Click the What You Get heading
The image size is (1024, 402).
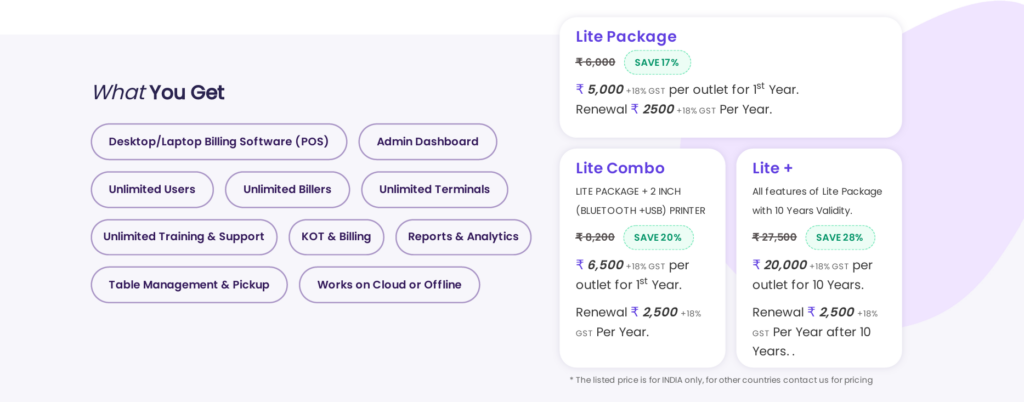pyautogui.click(x=158, y=93)
